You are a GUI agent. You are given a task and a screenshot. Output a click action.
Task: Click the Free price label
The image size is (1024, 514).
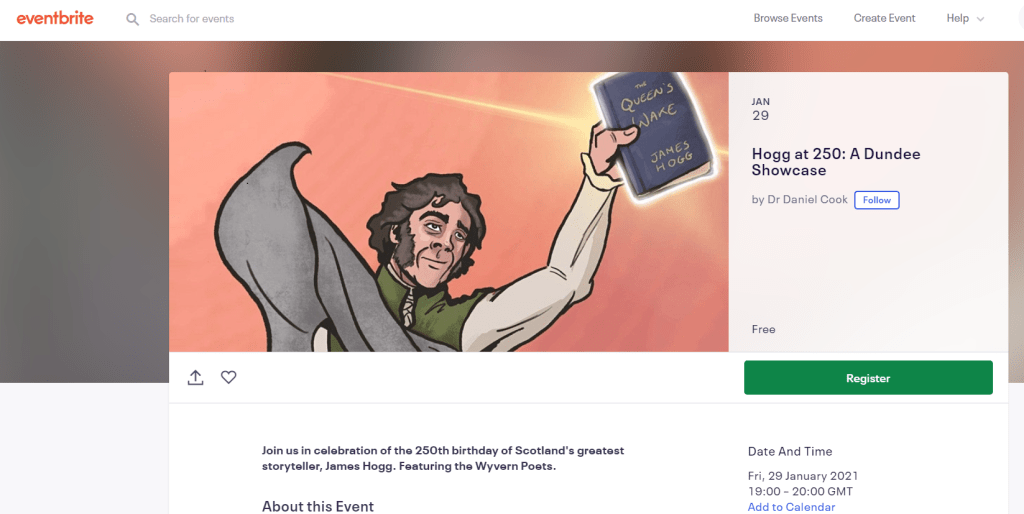coord(763,329)
